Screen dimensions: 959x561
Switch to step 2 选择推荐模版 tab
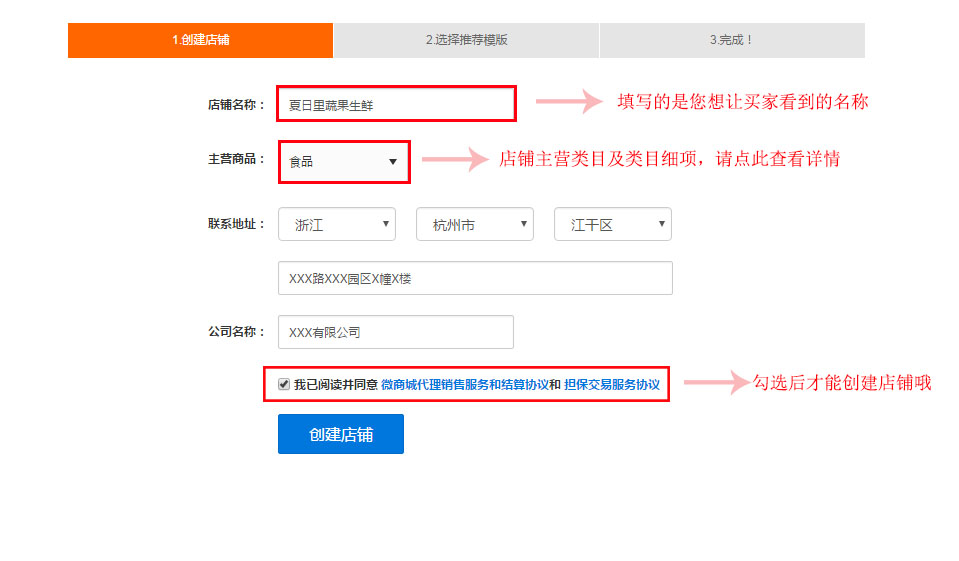[466, 40]
